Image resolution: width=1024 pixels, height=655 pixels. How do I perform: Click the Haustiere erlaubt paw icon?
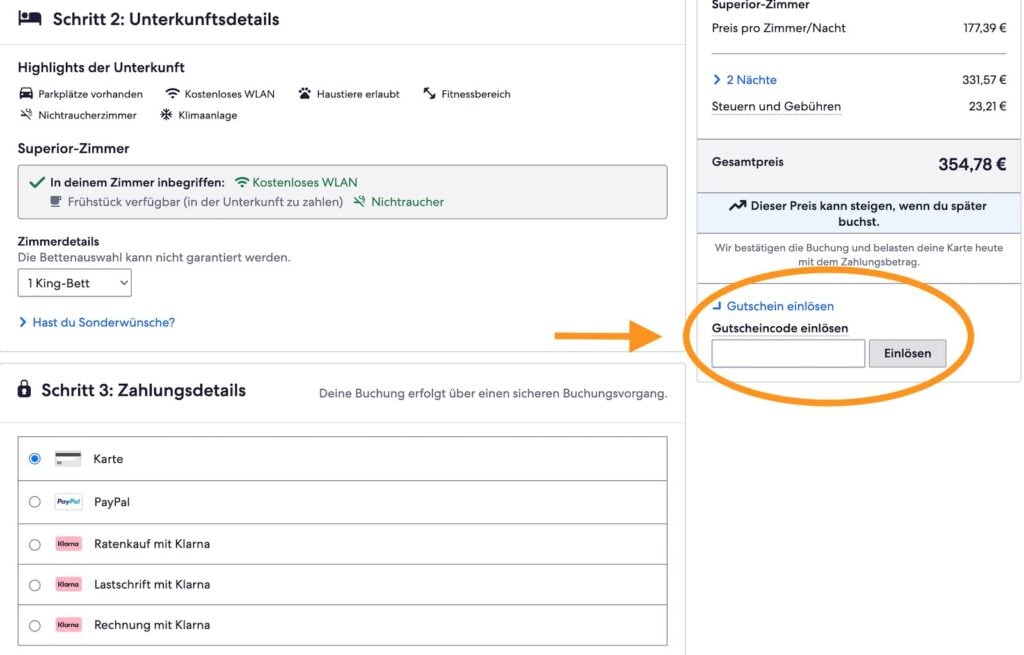(303, 93)
